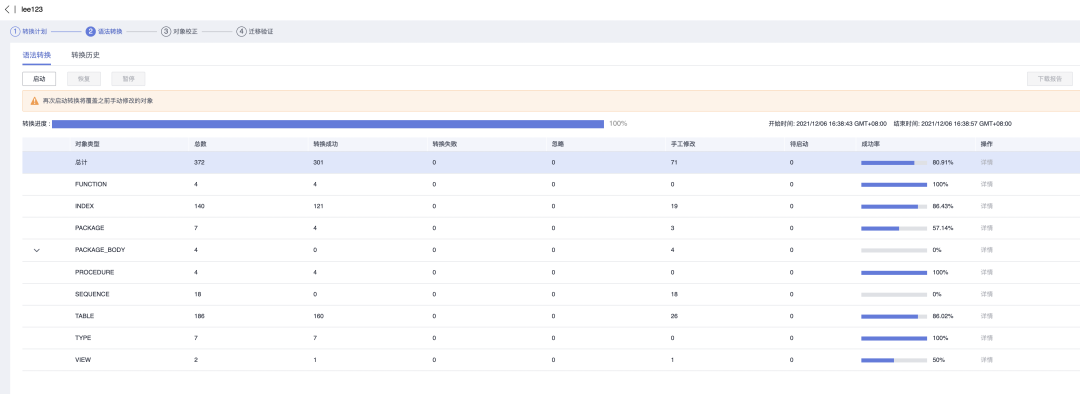The width and height of the screenshot is (1080, 394).
Task: Open 详情 for the SEQUENCE row
Action: 986,294
